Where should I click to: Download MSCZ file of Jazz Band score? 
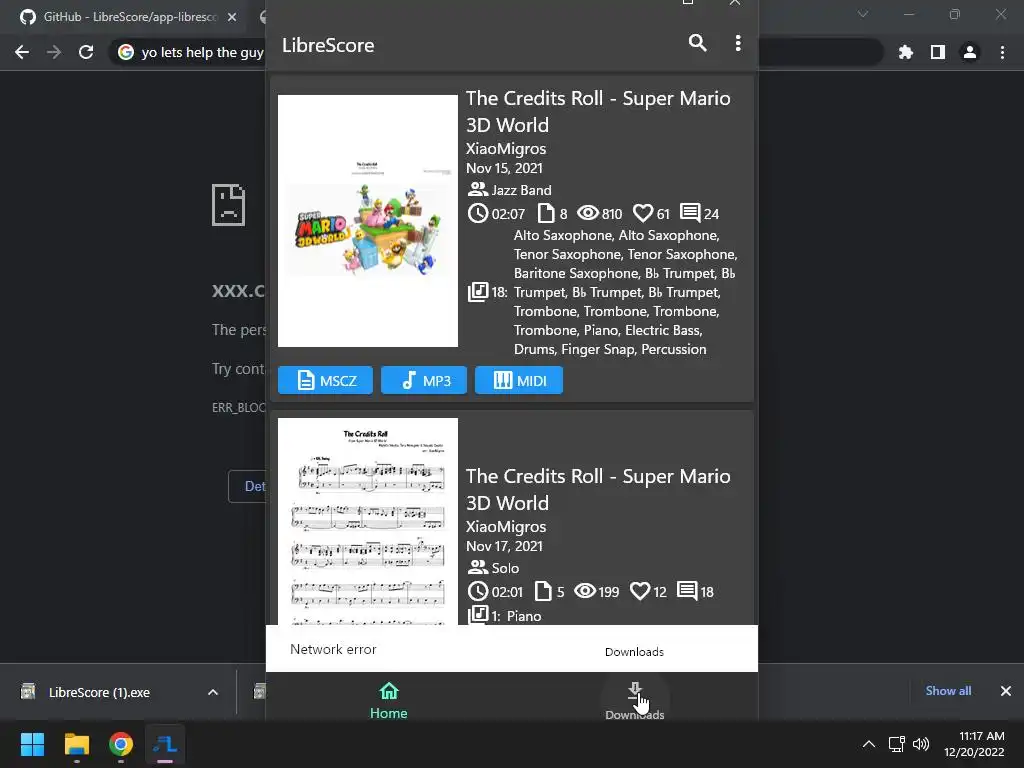(x=325, y=380)
